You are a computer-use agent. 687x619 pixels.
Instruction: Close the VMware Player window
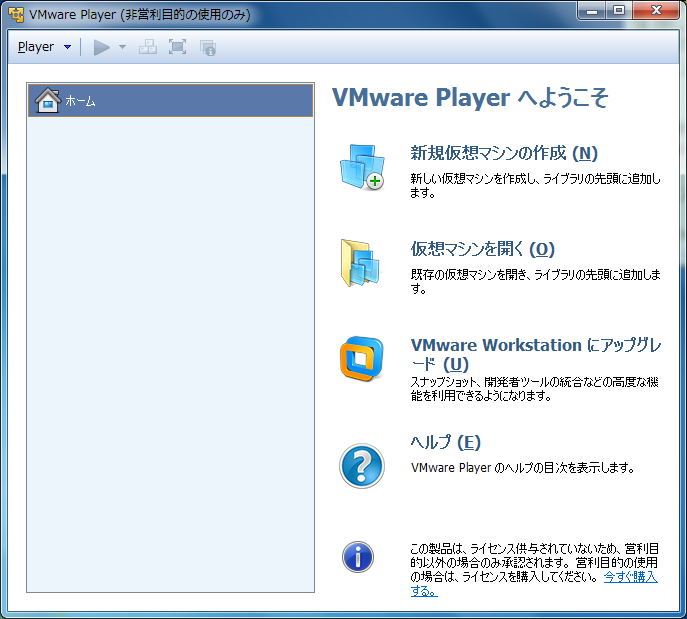661,12
